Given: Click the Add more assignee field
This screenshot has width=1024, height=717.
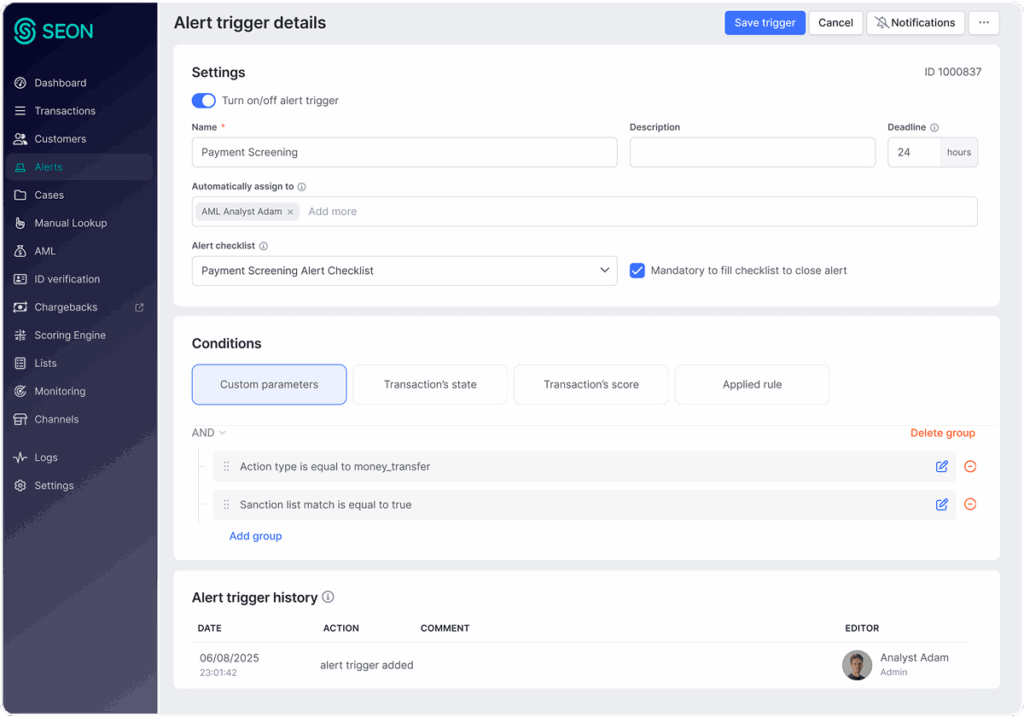Looking at the screenshot, I should click(332, 212).
